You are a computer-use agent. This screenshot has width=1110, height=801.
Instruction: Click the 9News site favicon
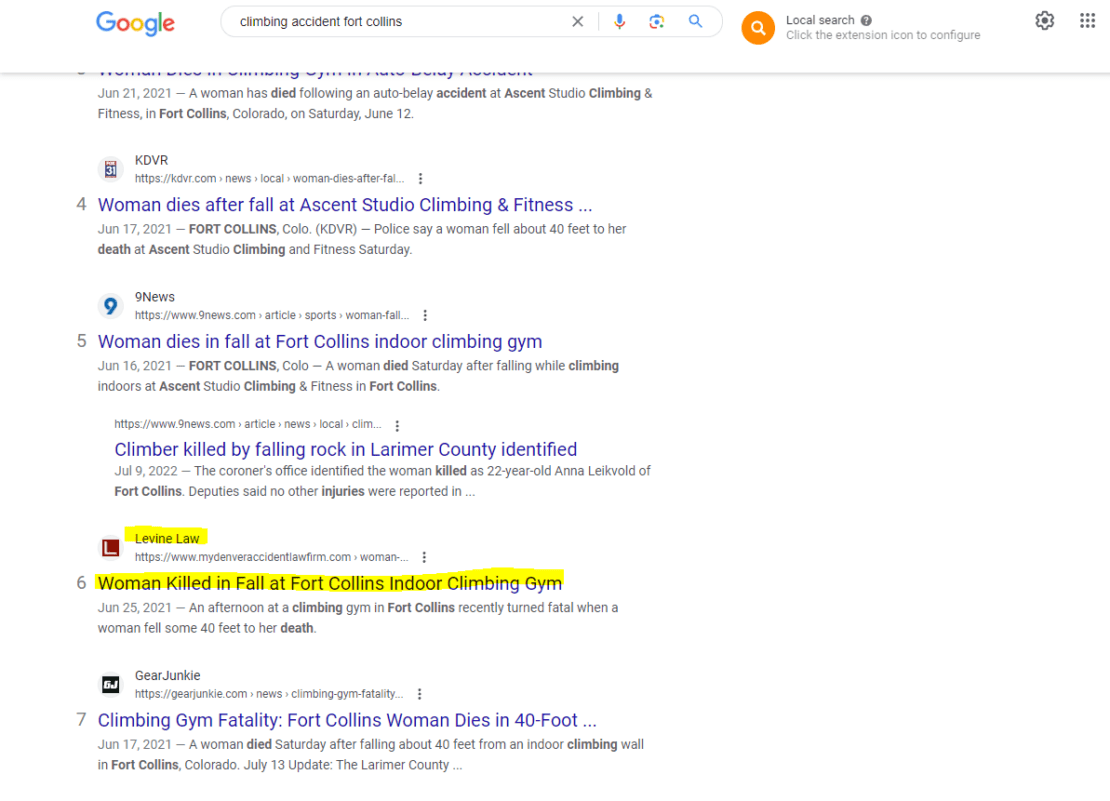pyautogui.click(x=110, y=306)
